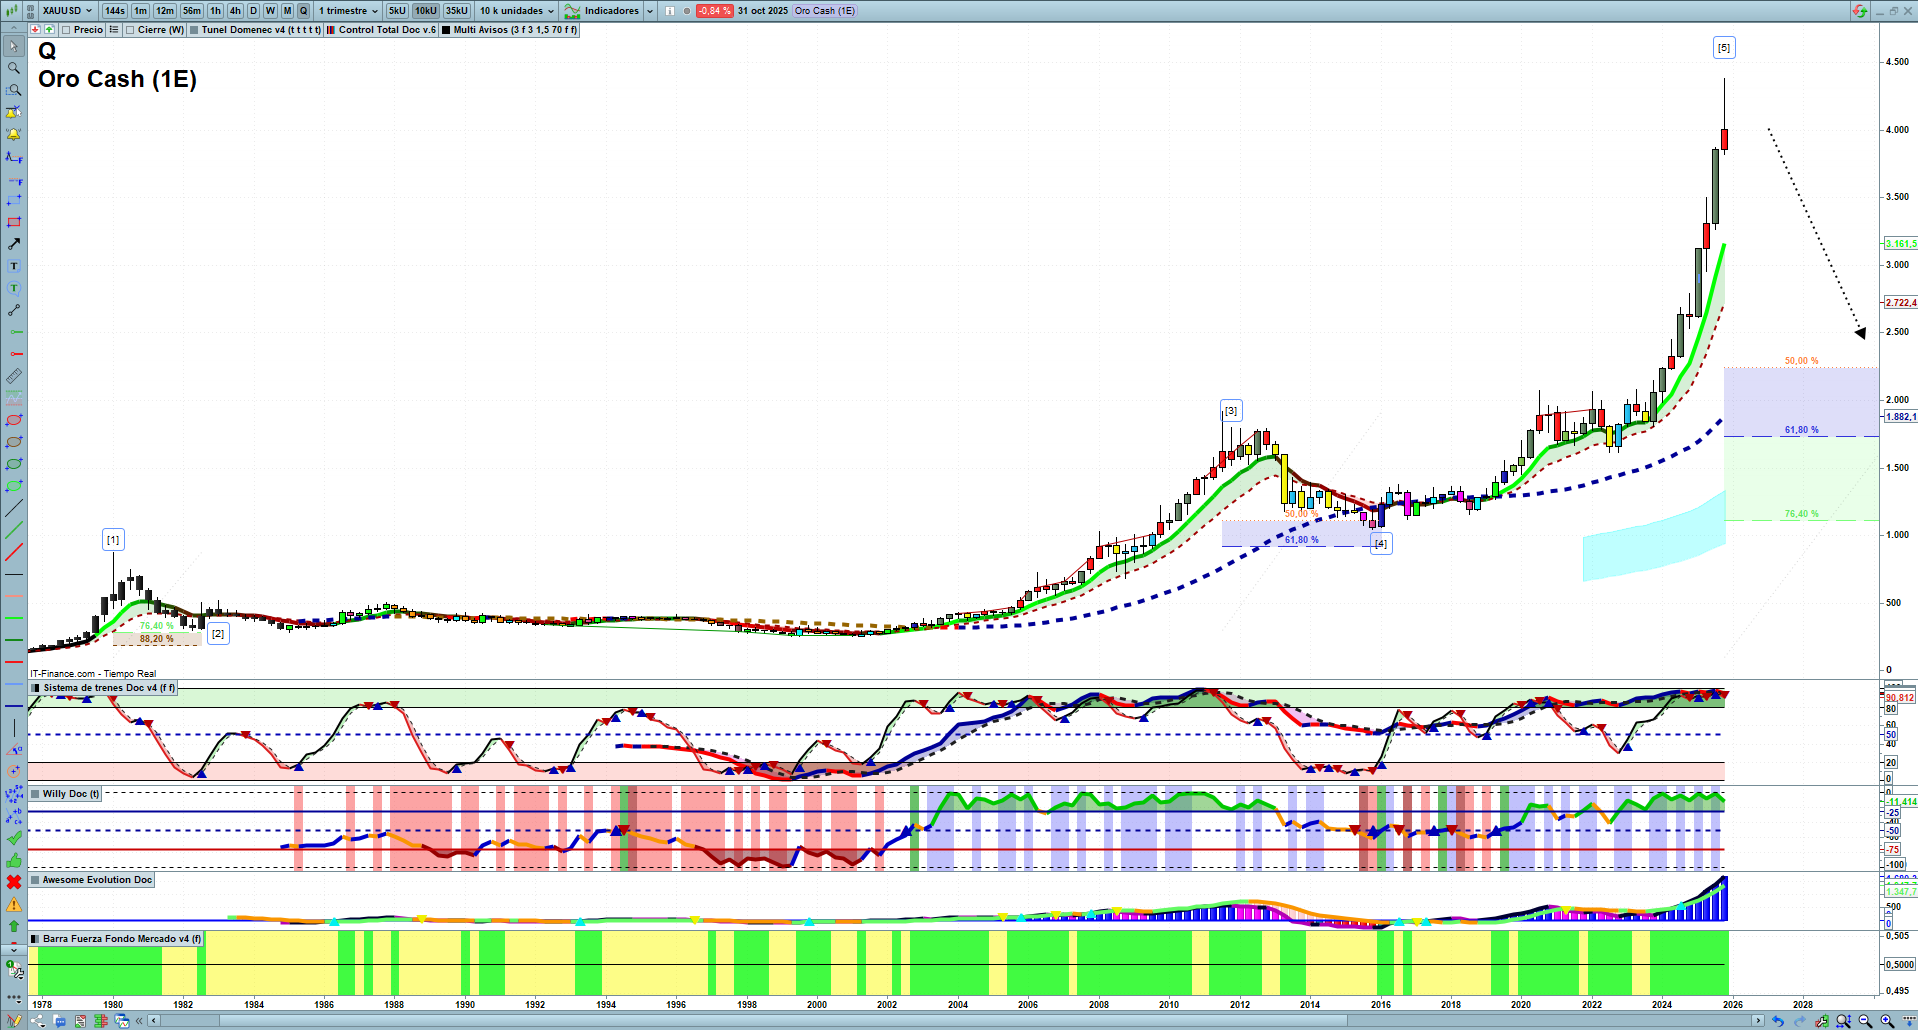The height and width of the screenshot is (1030, 1918).
Task: Toggle the Precio checkbox
Action: [x=67, y=30]
